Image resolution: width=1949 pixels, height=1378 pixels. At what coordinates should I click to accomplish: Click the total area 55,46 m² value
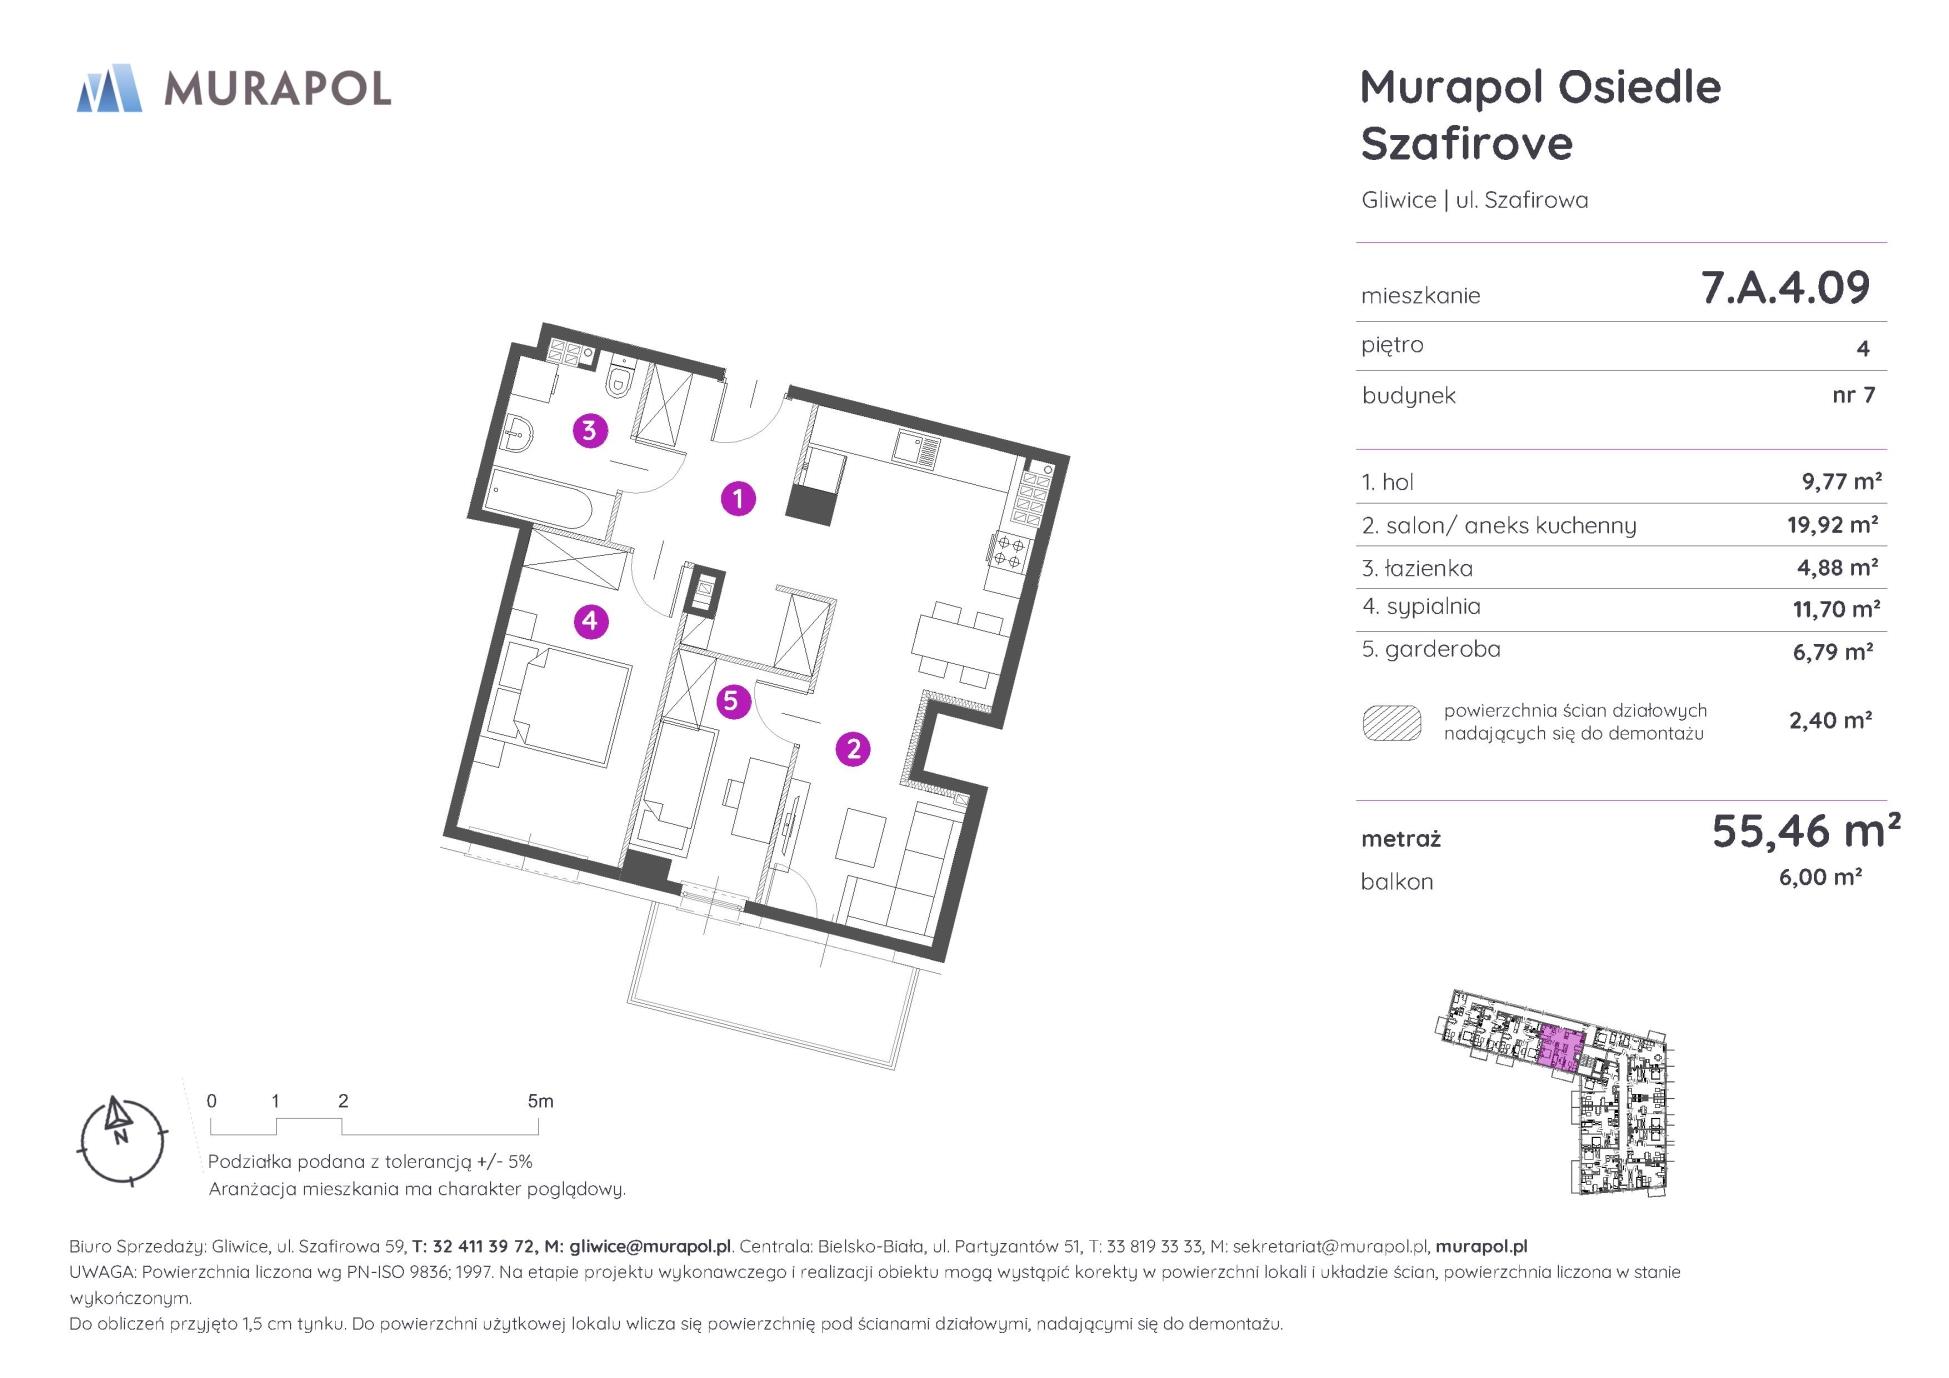1805,831
